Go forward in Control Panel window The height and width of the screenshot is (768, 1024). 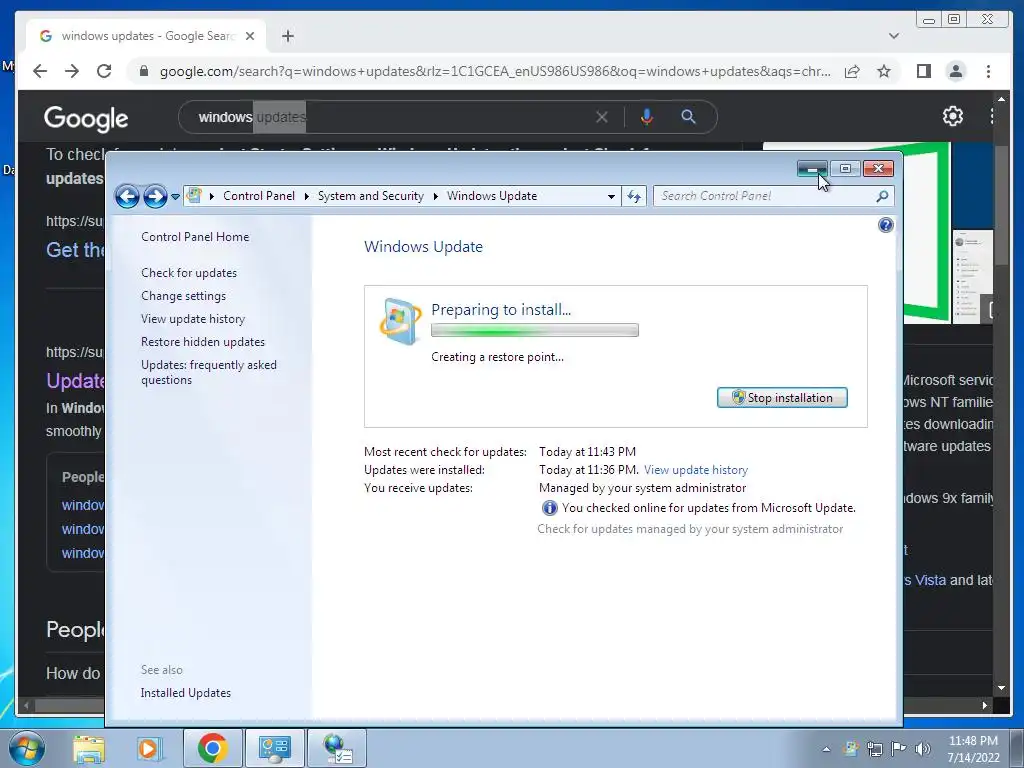[155, 196]
